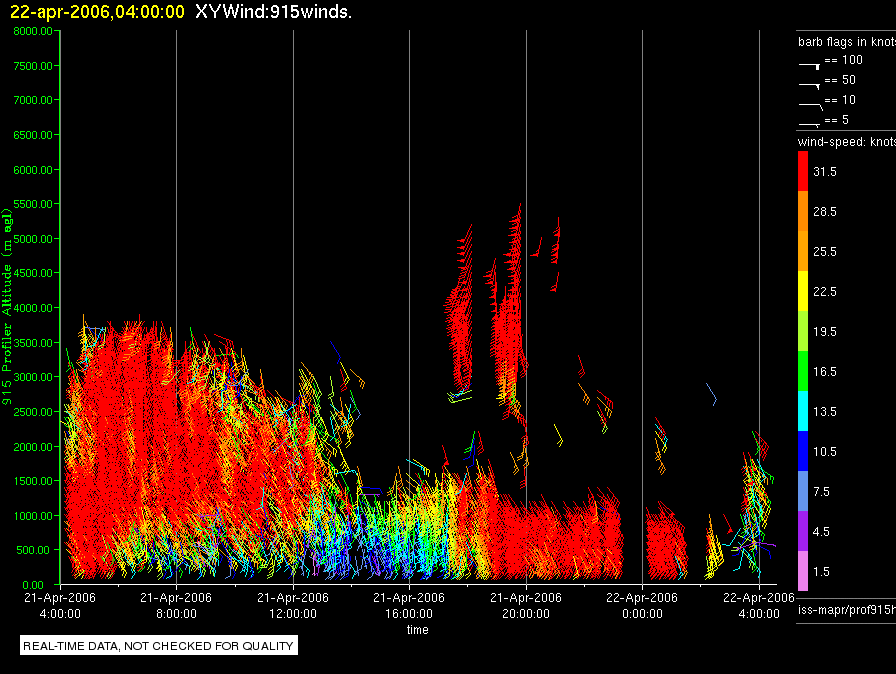Click the 21-Apr-2006 16:00:00 time label
Viewport: 896px width, 674px height.
tap(409, 605)
